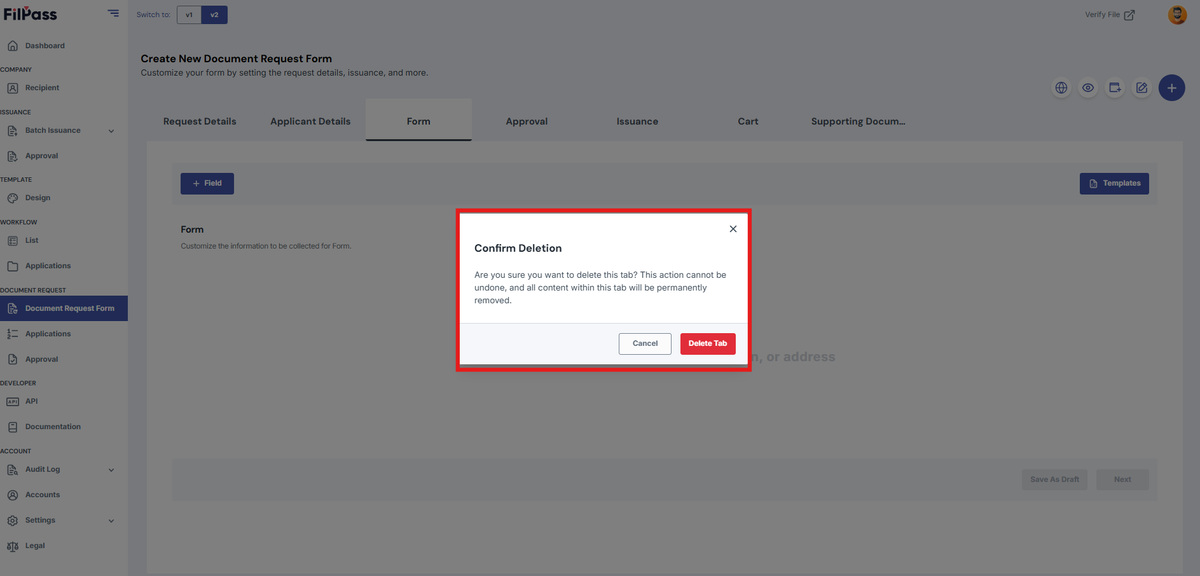This screenshot has width=1200, height=576.
Task: Click the edit pencil icon
Action: (x=1142, y=88)
